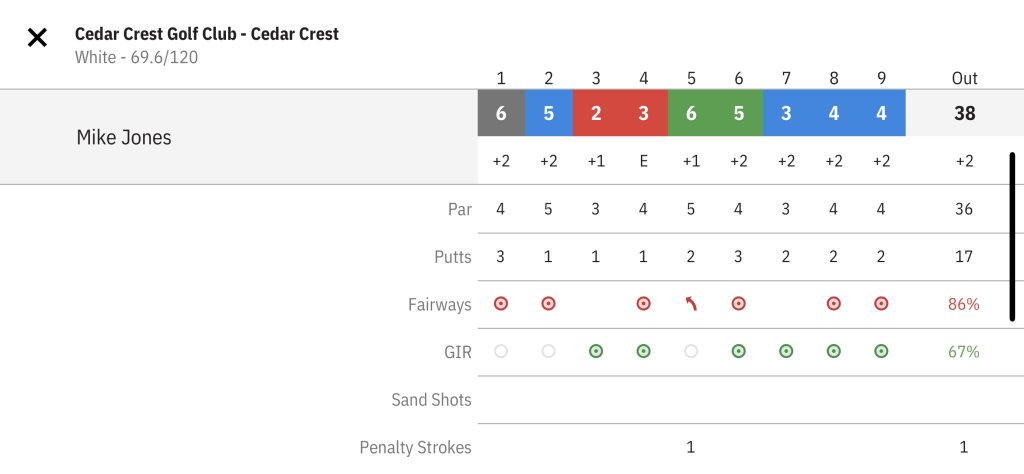Click the missed-left fairway arrow on hole 5
Screen dimensions: 1024x474
pyautogui.click(x=691, y=304)
